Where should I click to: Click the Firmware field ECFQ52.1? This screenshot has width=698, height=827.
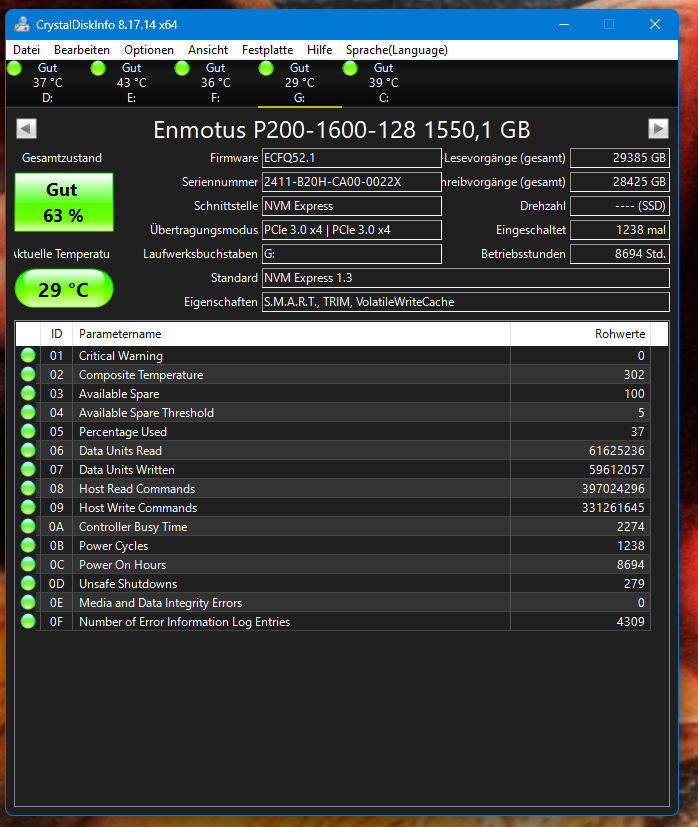click(351, 158)
